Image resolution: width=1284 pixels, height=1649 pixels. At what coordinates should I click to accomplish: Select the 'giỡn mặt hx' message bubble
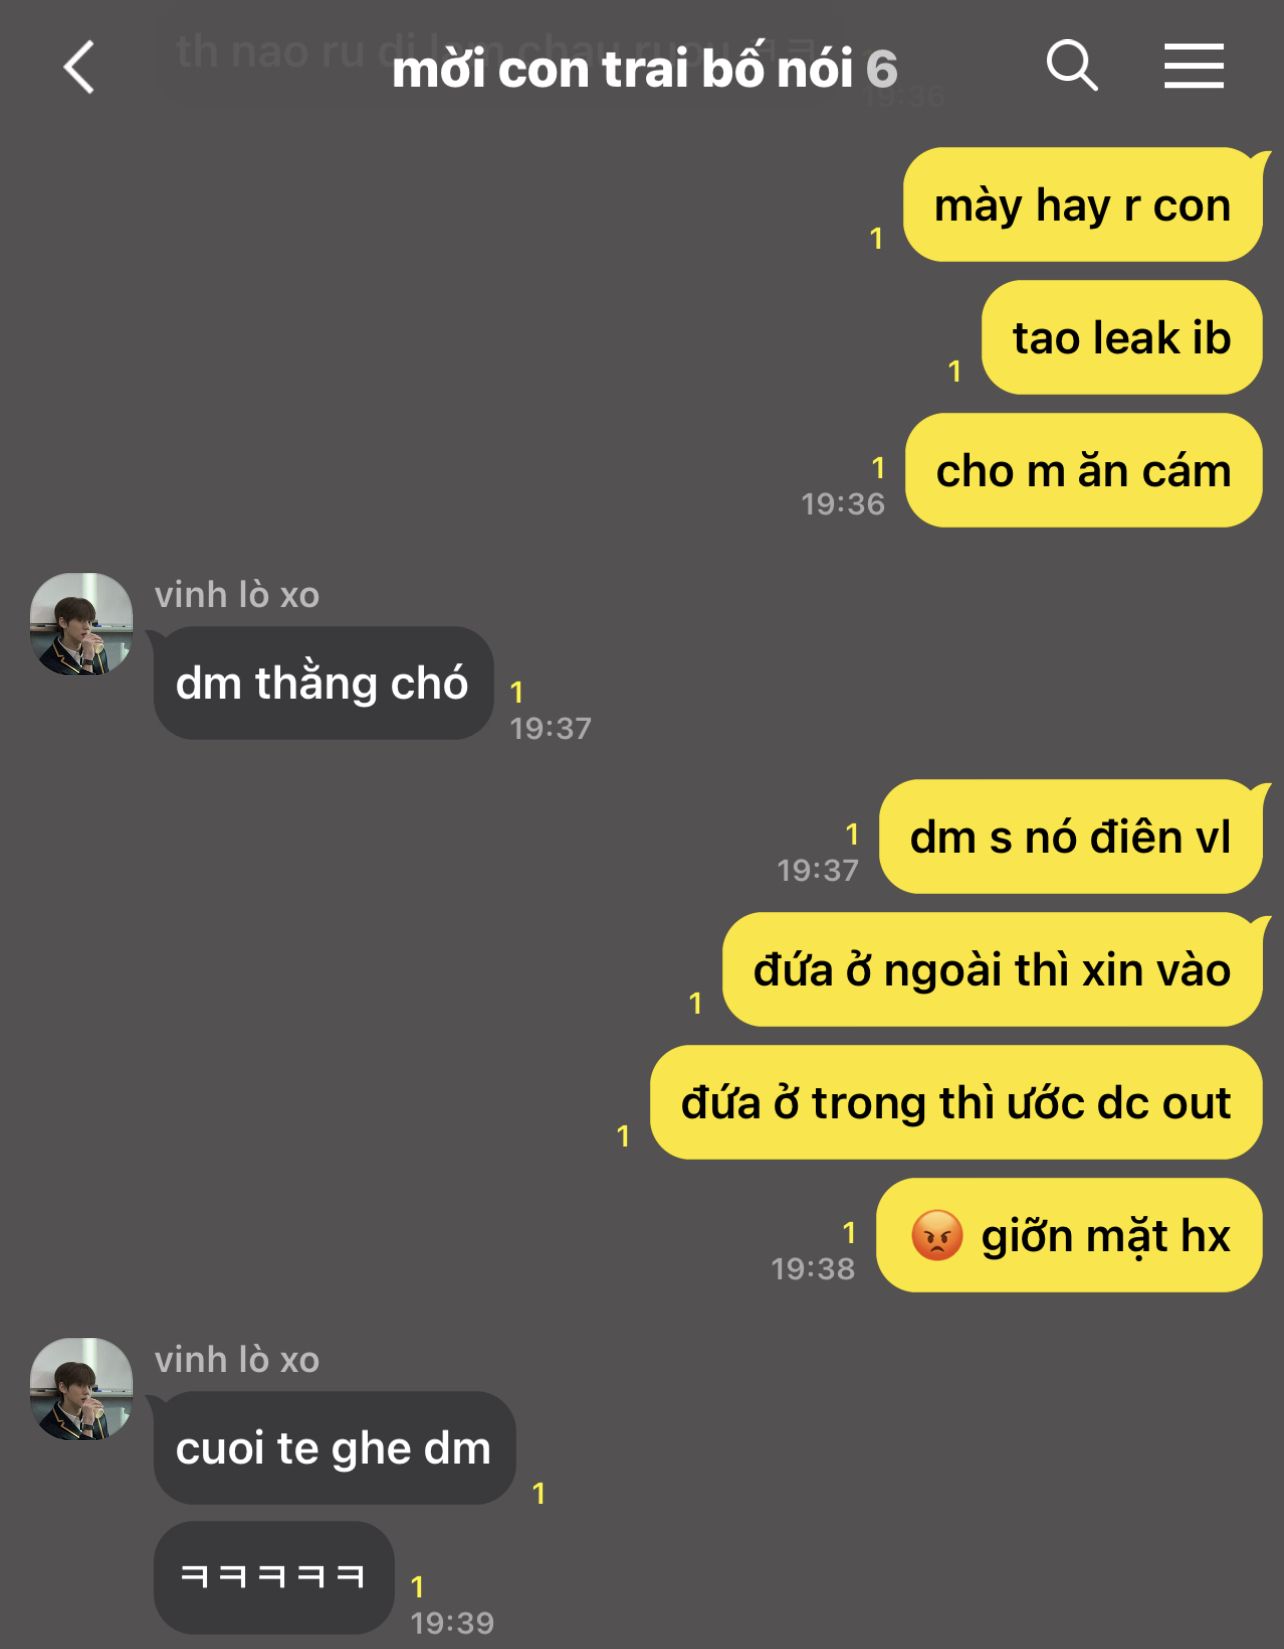pos(1070,1235)
